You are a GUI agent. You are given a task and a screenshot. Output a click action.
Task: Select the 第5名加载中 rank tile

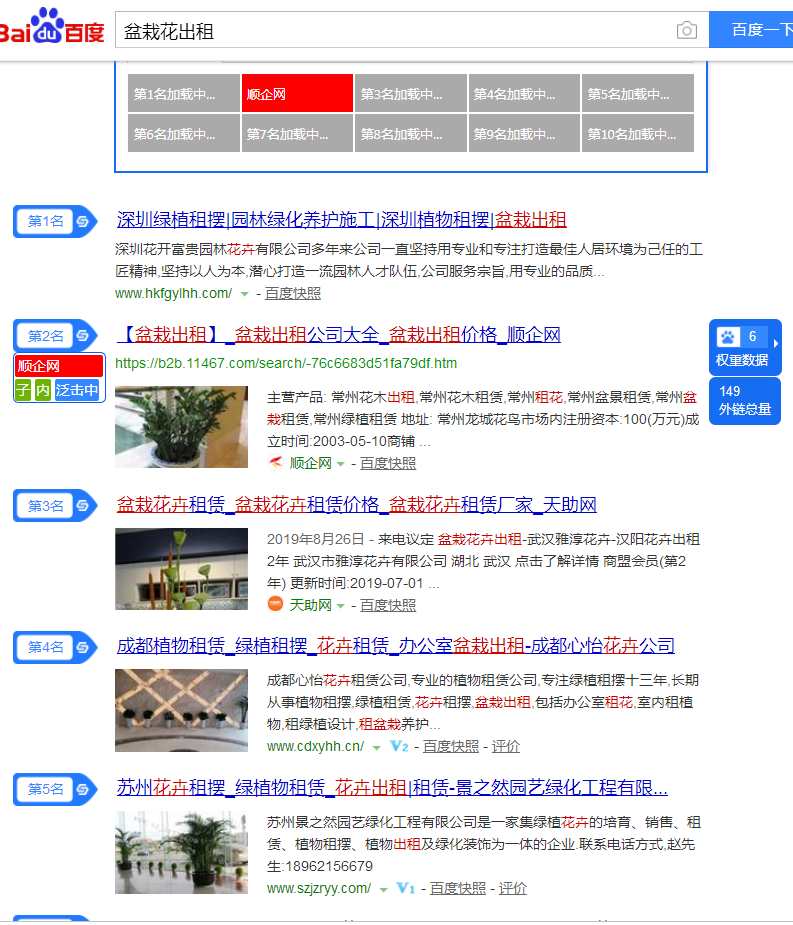point(637,93)
